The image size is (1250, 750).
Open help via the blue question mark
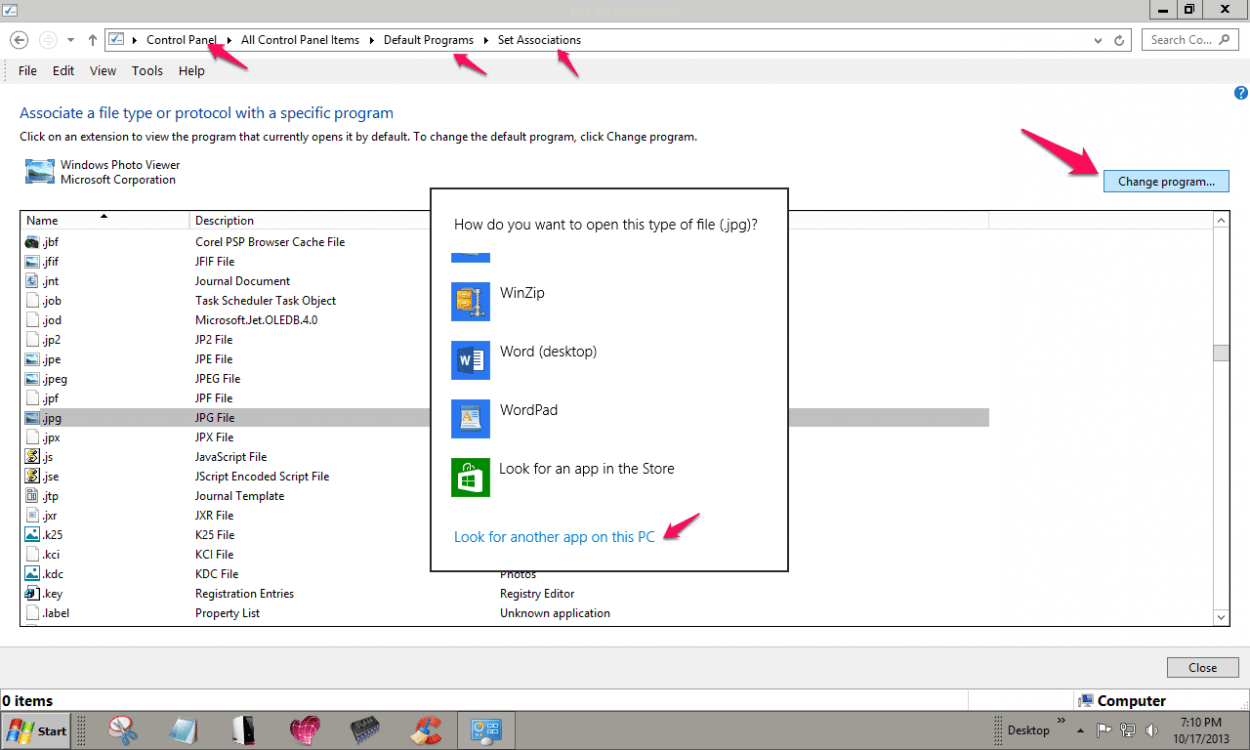tap(1240, 92)
